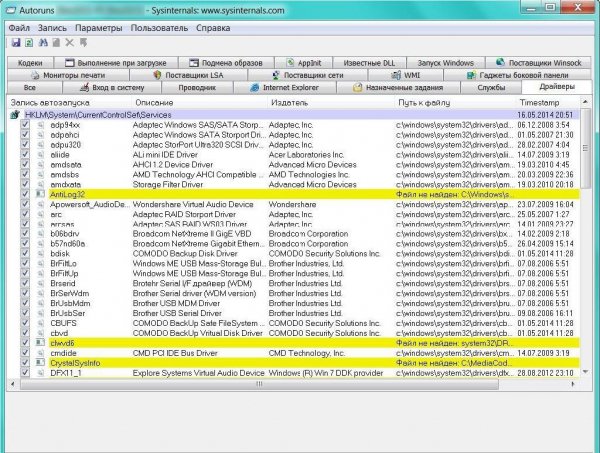Viewport: 600px width, 453px height.
Task: Open the Кодеки tab
Action: click(30, 63)
